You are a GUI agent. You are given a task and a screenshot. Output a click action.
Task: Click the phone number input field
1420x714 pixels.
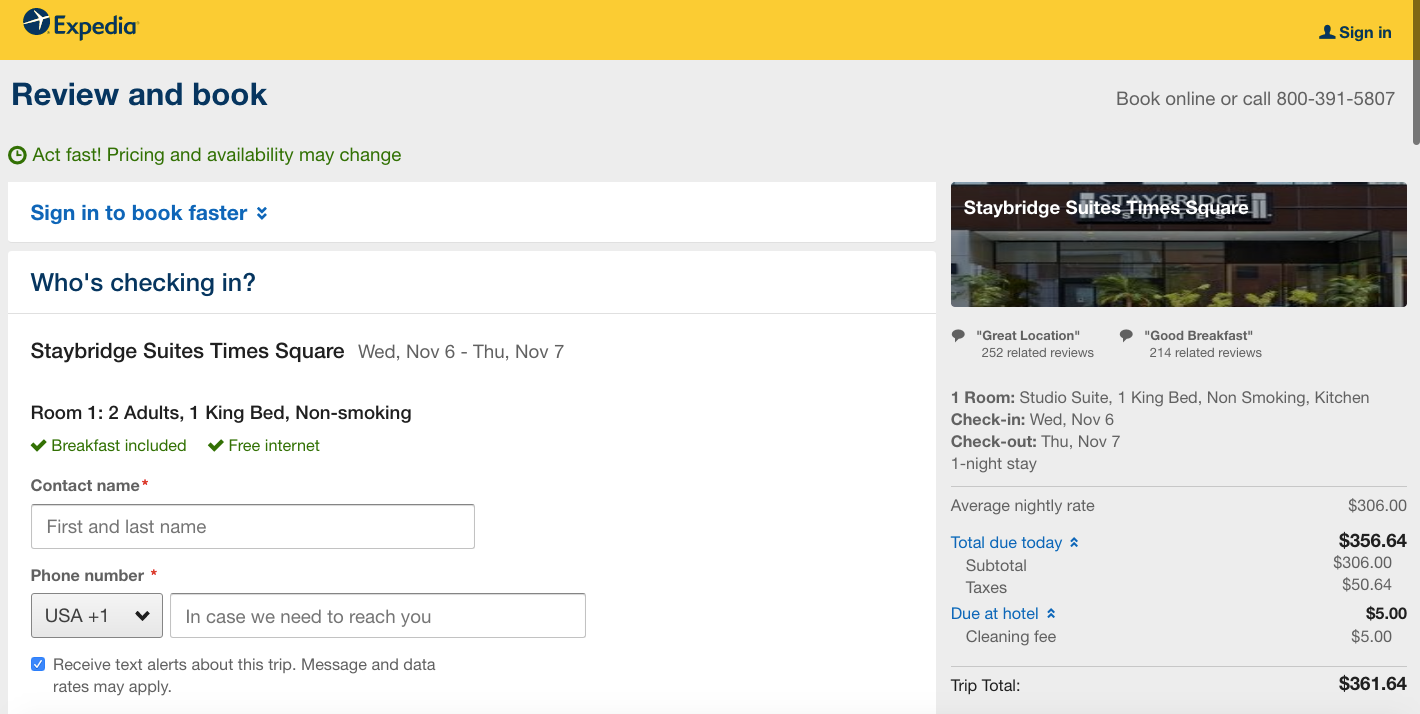click(377, 616)
